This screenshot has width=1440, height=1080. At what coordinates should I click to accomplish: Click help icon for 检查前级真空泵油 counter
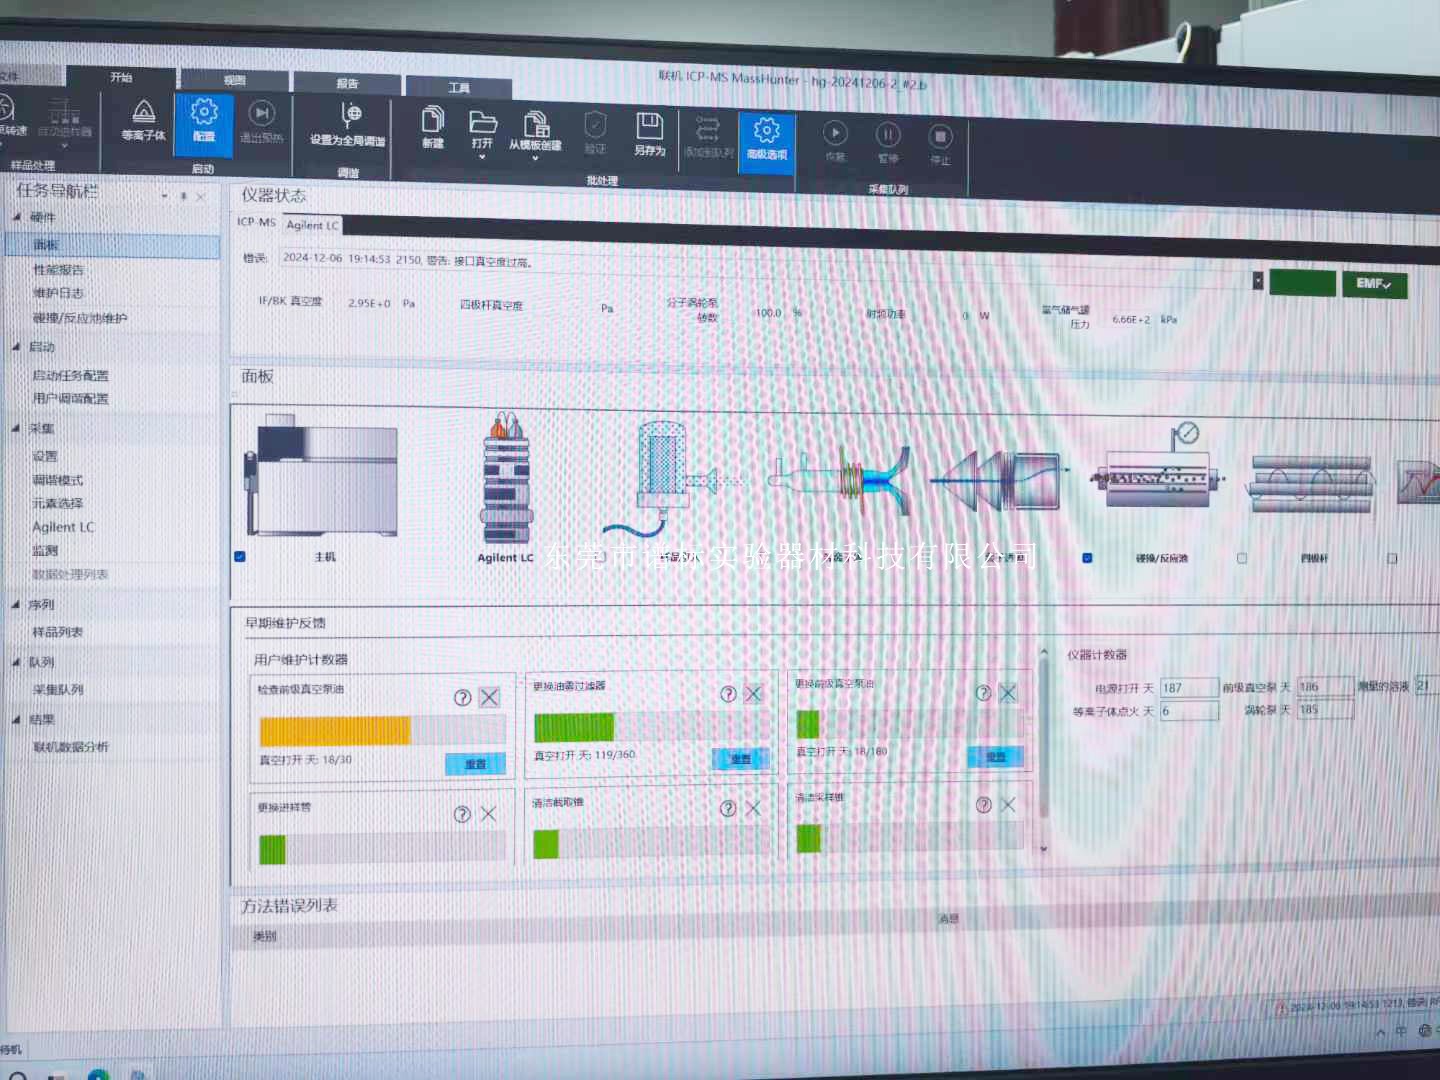tap(462, 698)
